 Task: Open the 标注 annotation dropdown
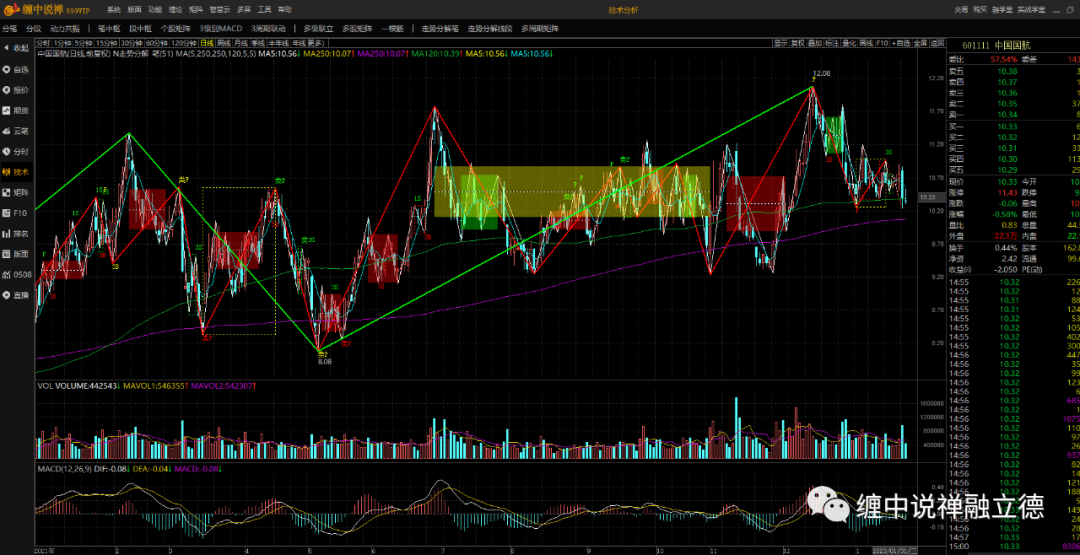[x=832, y=43]
